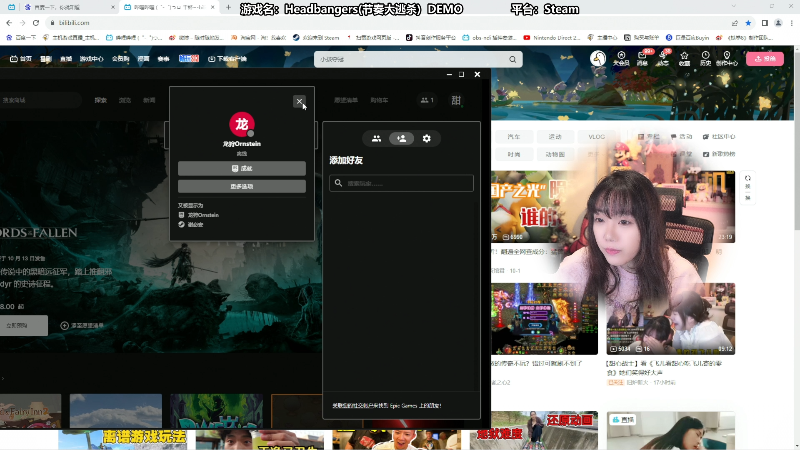The image size is (800, 450).
Task: Open a new browser tab
Action: click(x=228, y=7)
